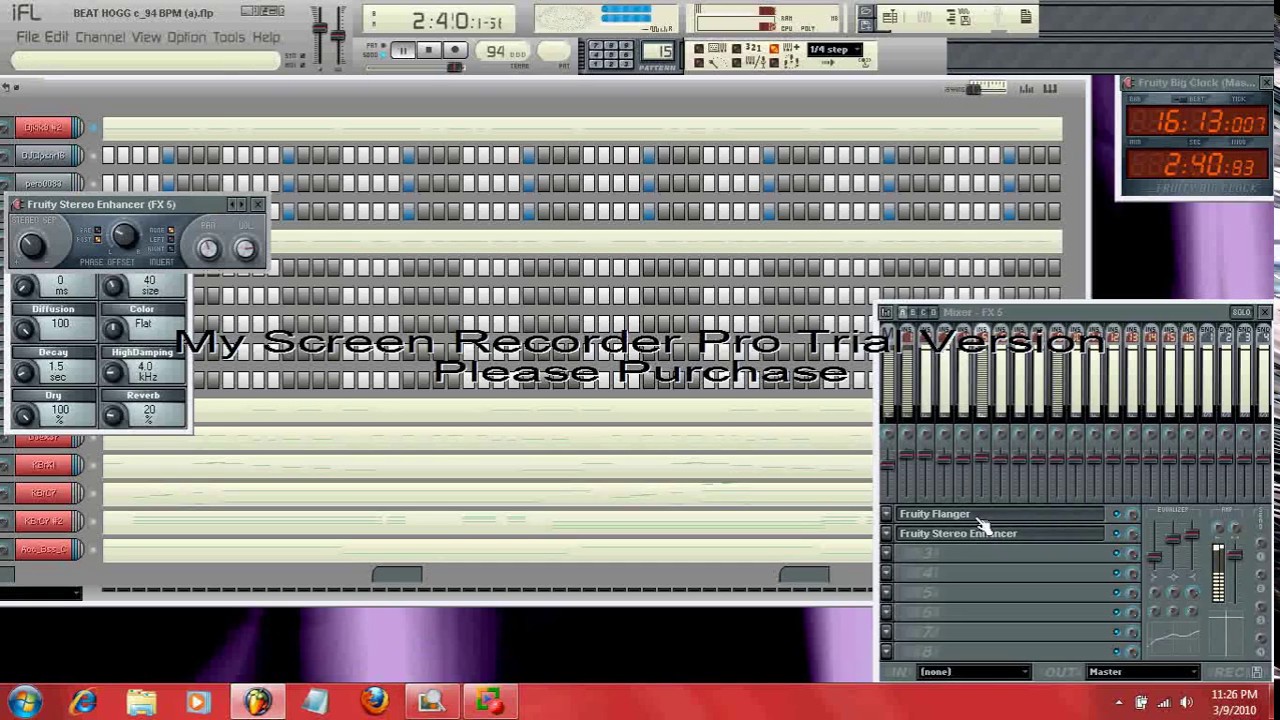Viewport: 1280px width, 720px height.
Task: Toggle the Fruity Stereo Enhancer enable LED
Action: pyautogui.click(x=1117, y=534)
